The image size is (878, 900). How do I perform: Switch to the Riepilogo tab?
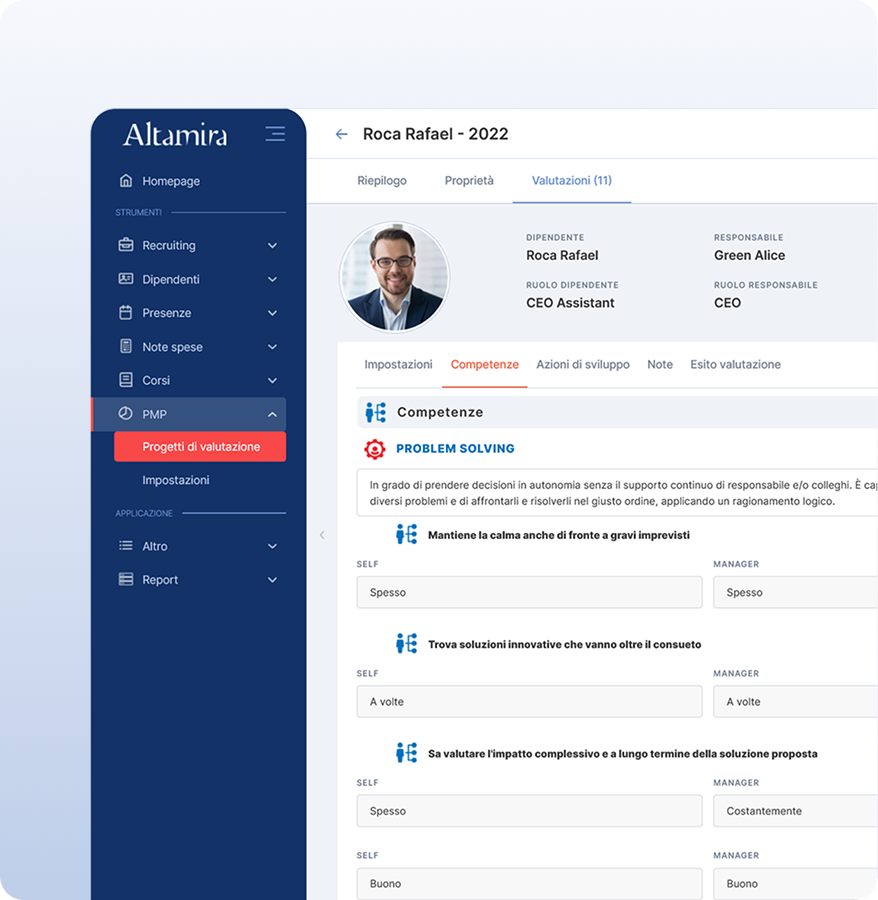(x=382, y=181)
